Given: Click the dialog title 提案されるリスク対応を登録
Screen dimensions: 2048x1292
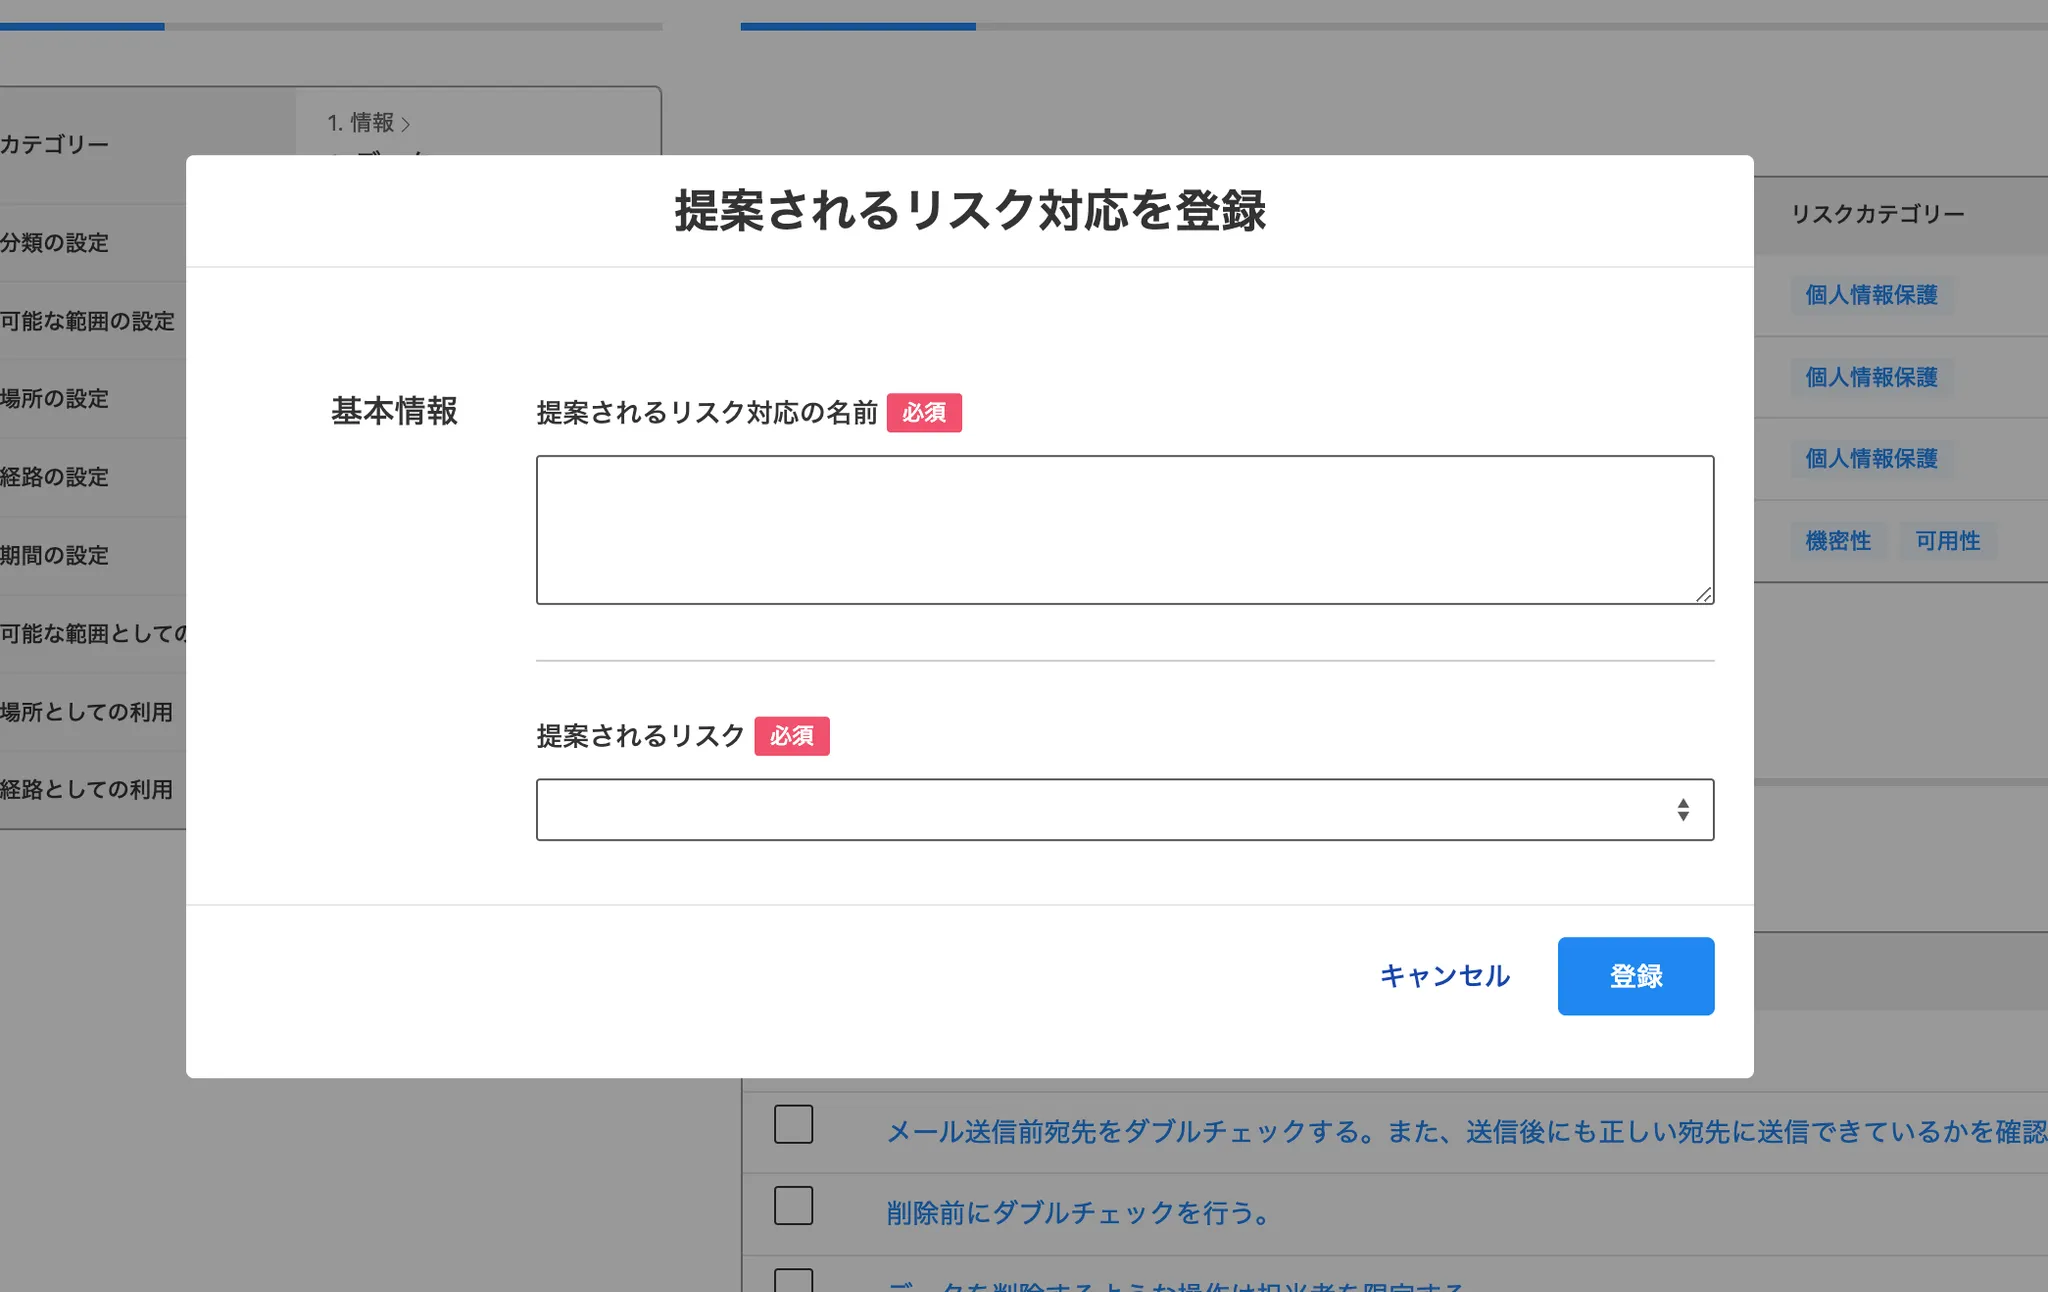Looking at the screenshot, I should [970, 211].
